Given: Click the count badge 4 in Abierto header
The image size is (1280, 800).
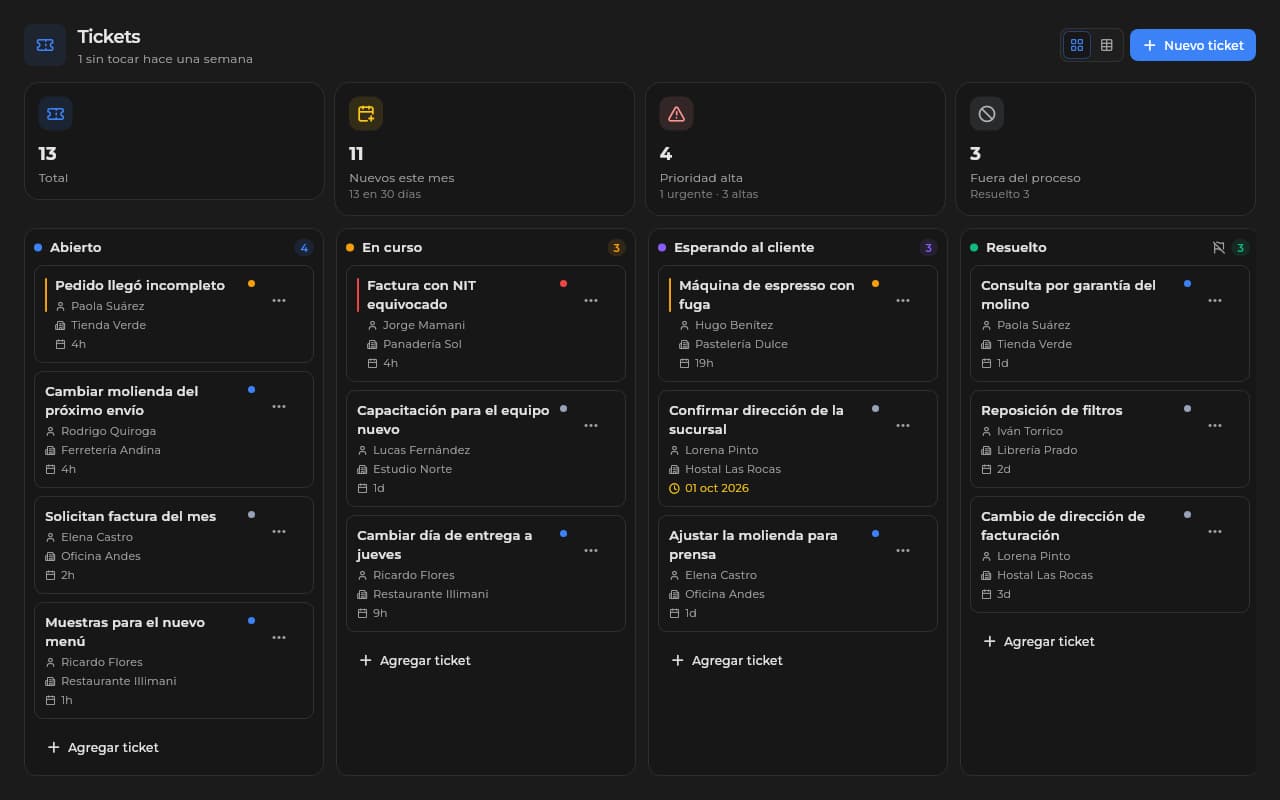Looking at the screenshot, I should (x=304, y=248).
